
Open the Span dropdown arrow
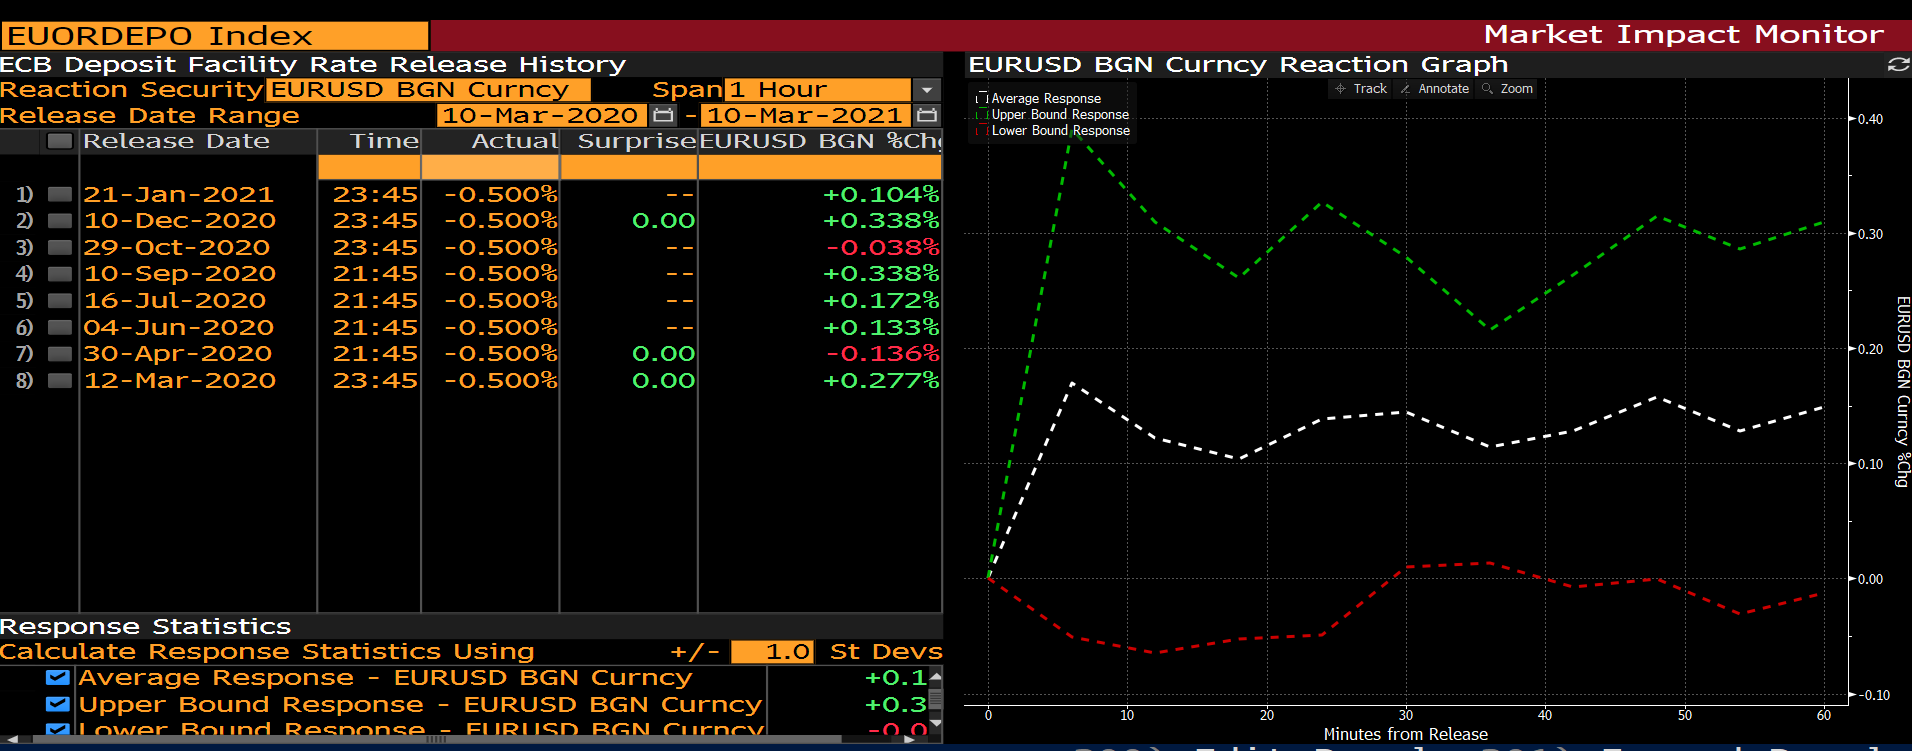pos(927,90)
